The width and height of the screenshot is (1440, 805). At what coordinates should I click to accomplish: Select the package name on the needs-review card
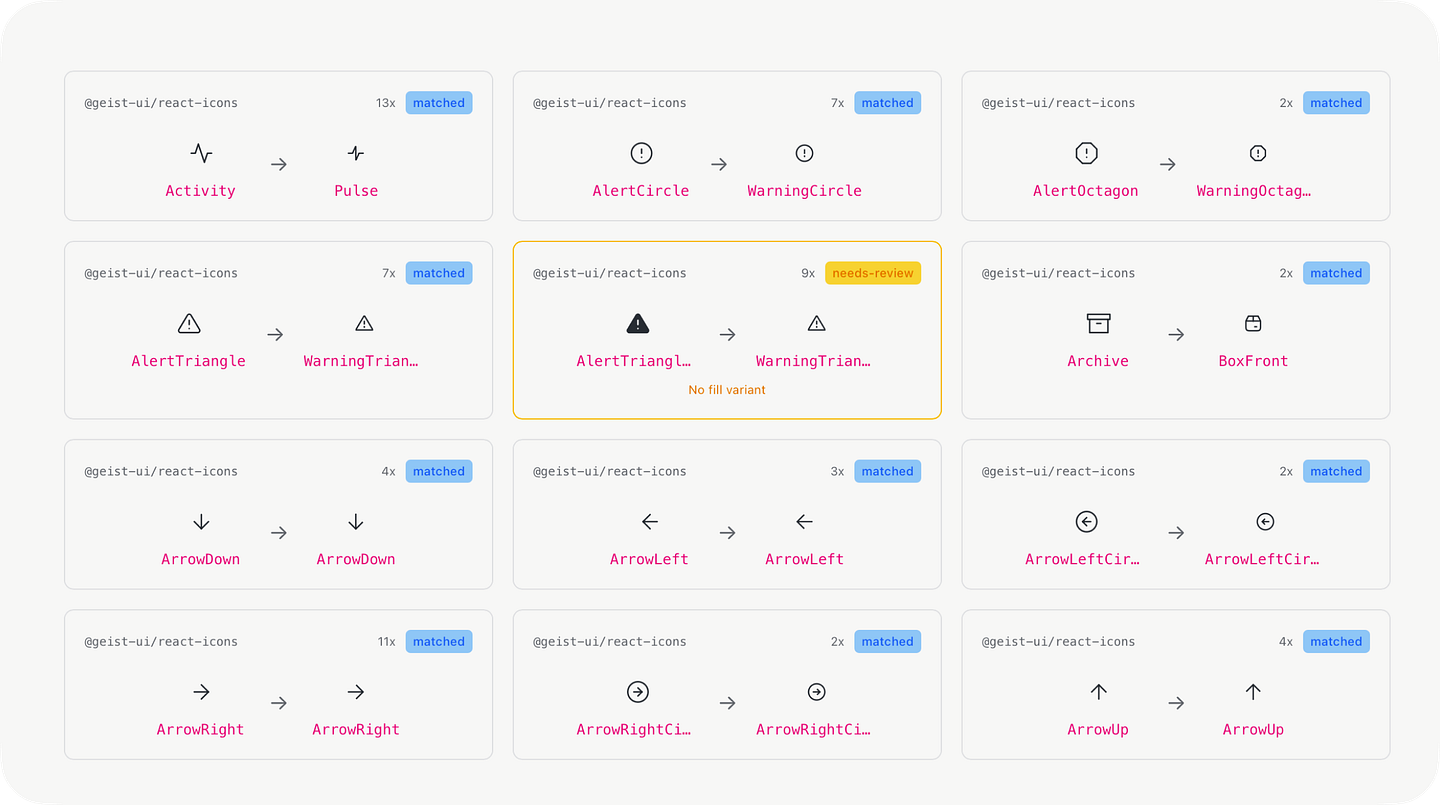610,273
